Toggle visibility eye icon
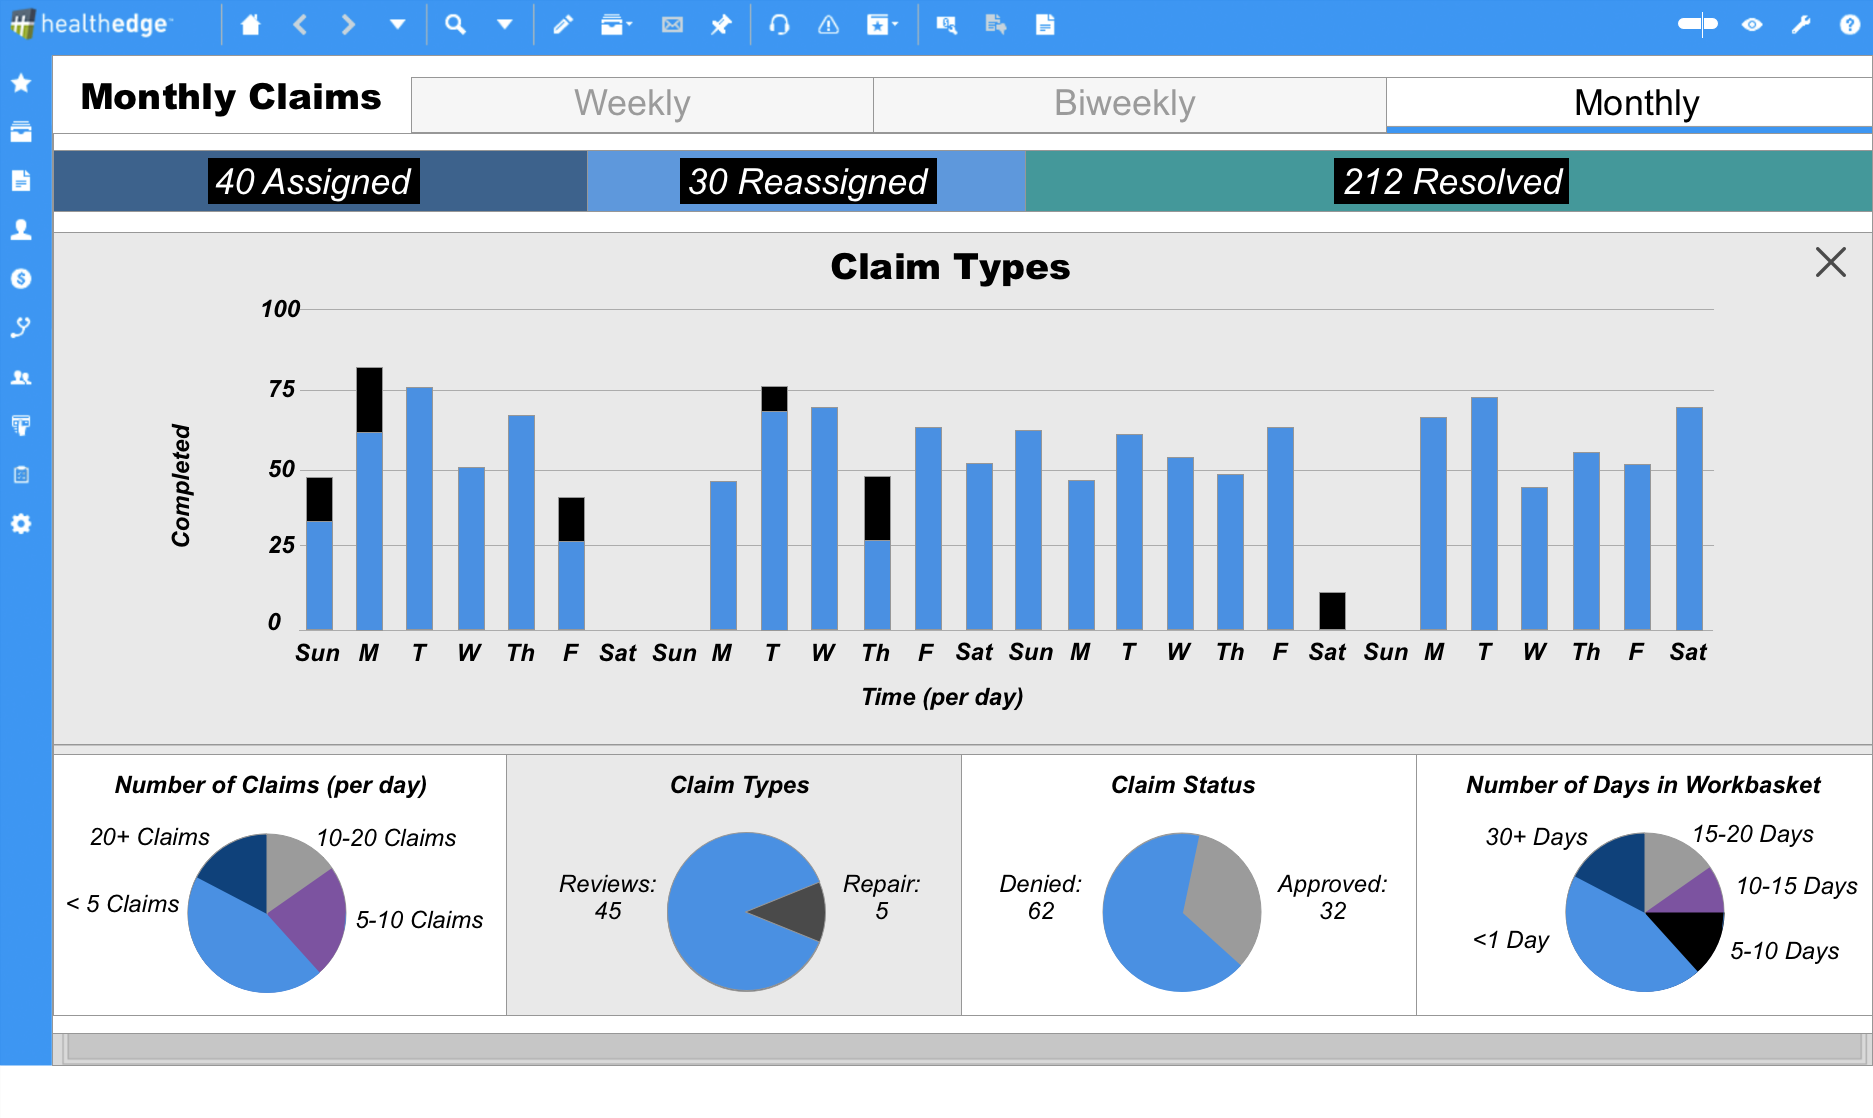1873x1118 pixels. pos(1752,25)
